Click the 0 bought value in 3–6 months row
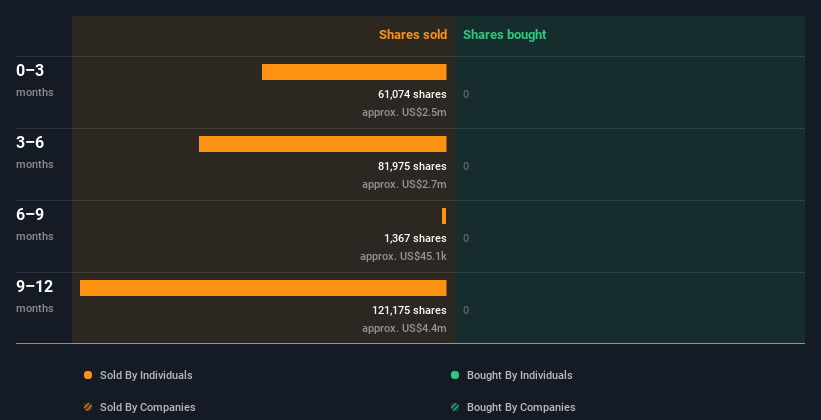The width and height of the screenshot is (821, 420). (x=466, y=166)
